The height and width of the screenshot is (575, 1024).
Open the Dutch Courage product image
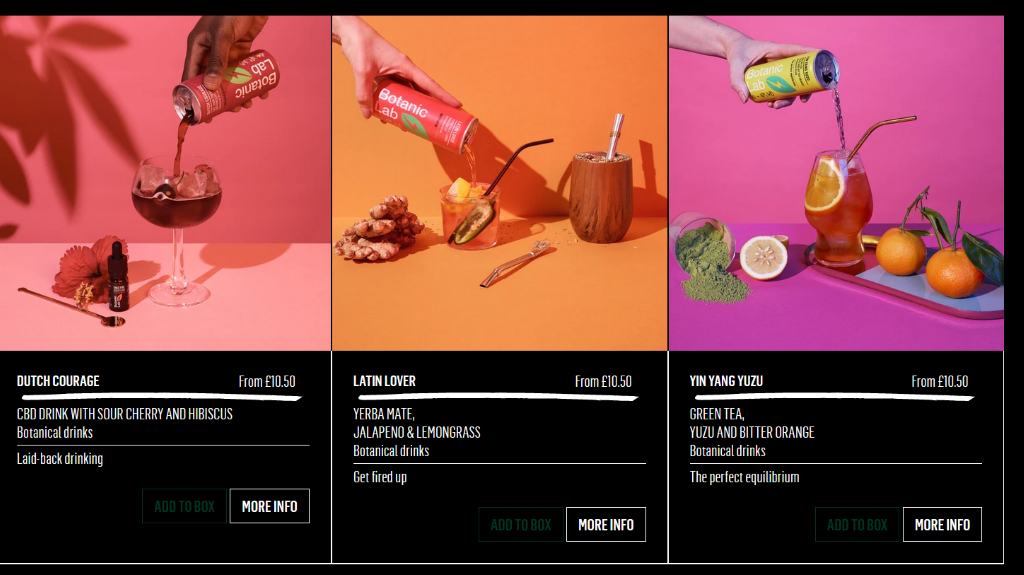(x=165, y=183)
